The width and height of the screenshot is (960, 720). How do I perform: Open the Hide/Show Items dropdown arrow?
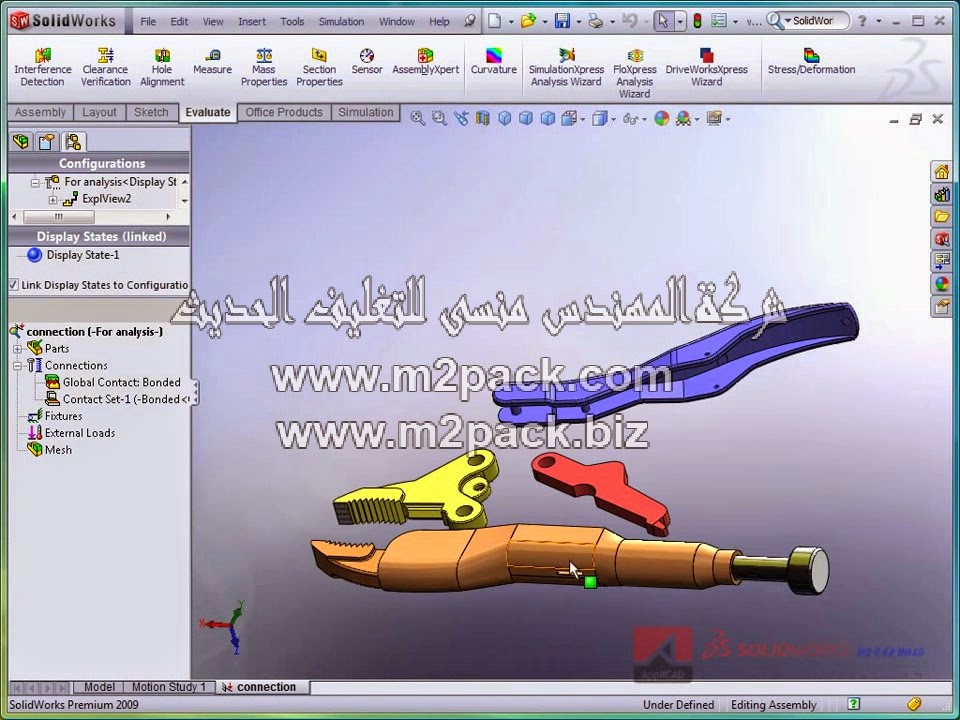(645, 119)
